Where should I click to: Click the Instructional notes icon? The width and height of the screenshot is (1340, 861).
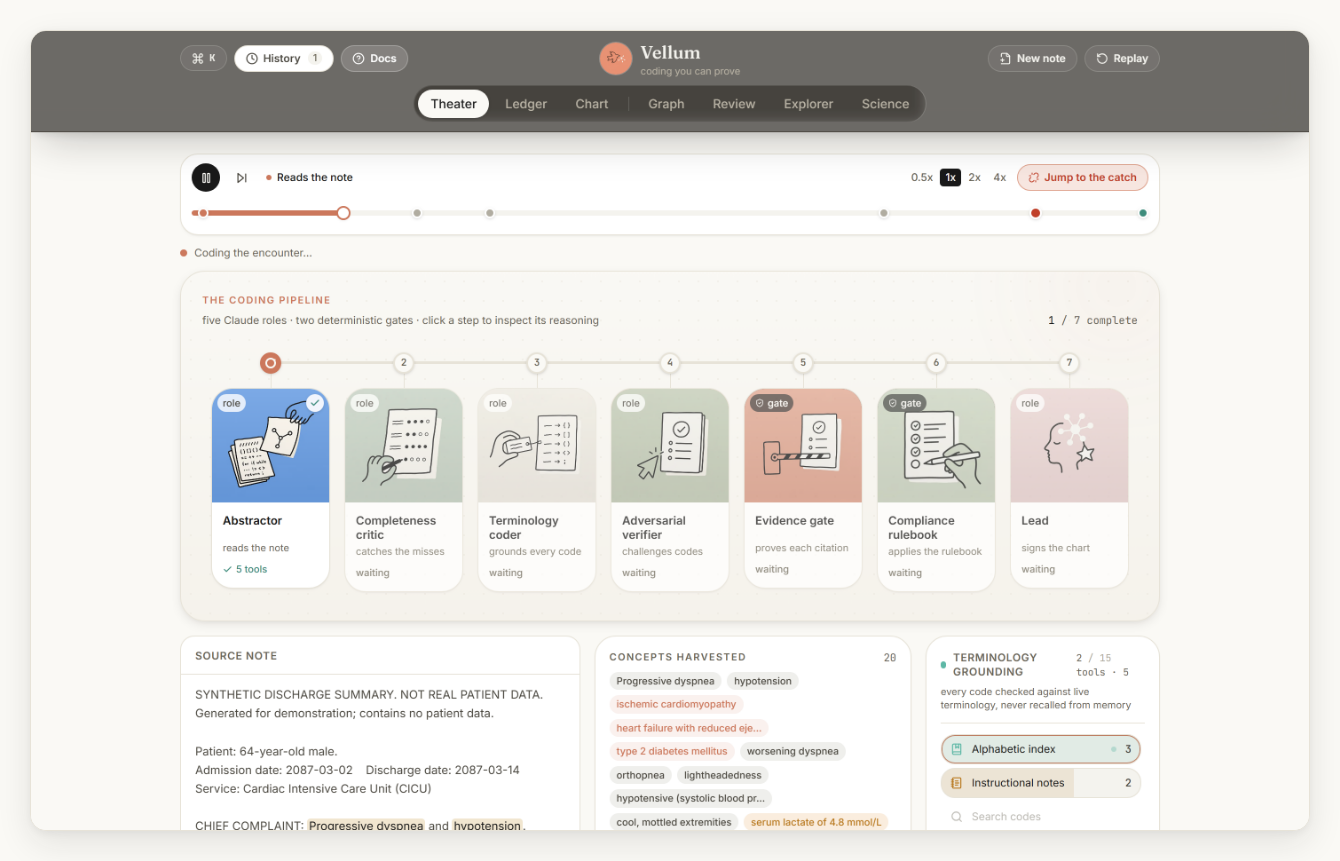956,783
